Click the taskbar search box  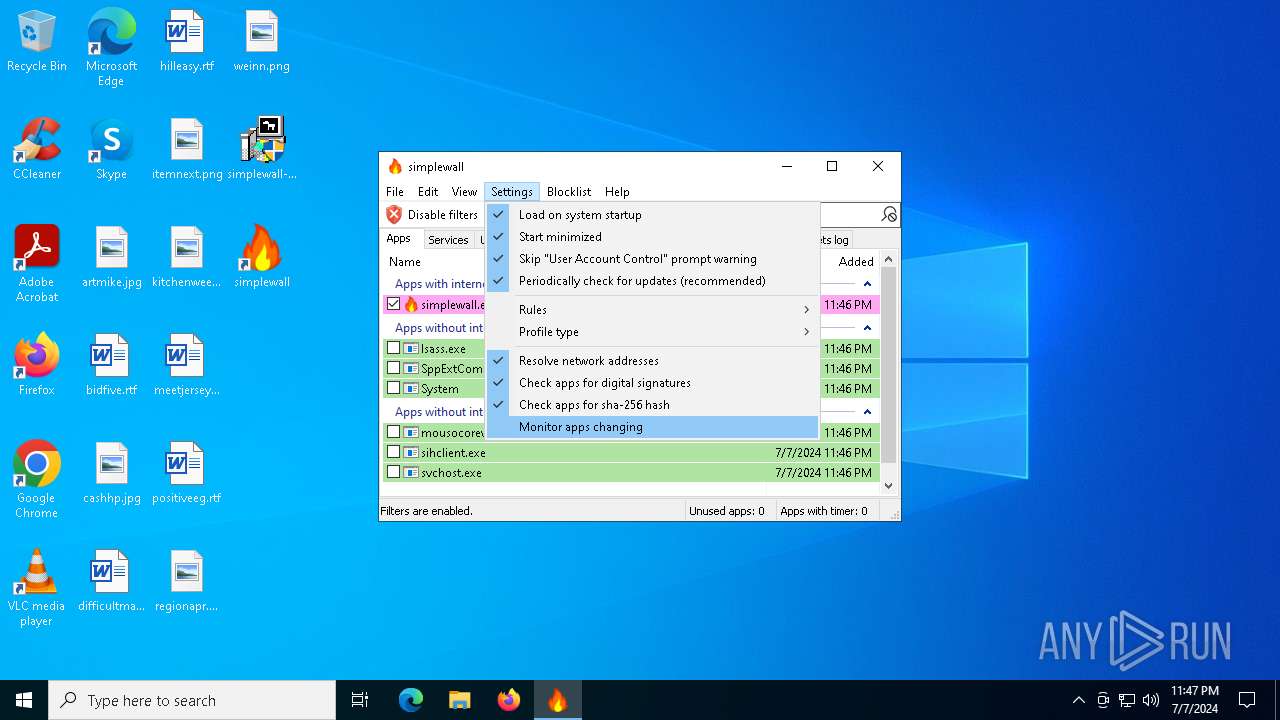[x=192, y=700]
